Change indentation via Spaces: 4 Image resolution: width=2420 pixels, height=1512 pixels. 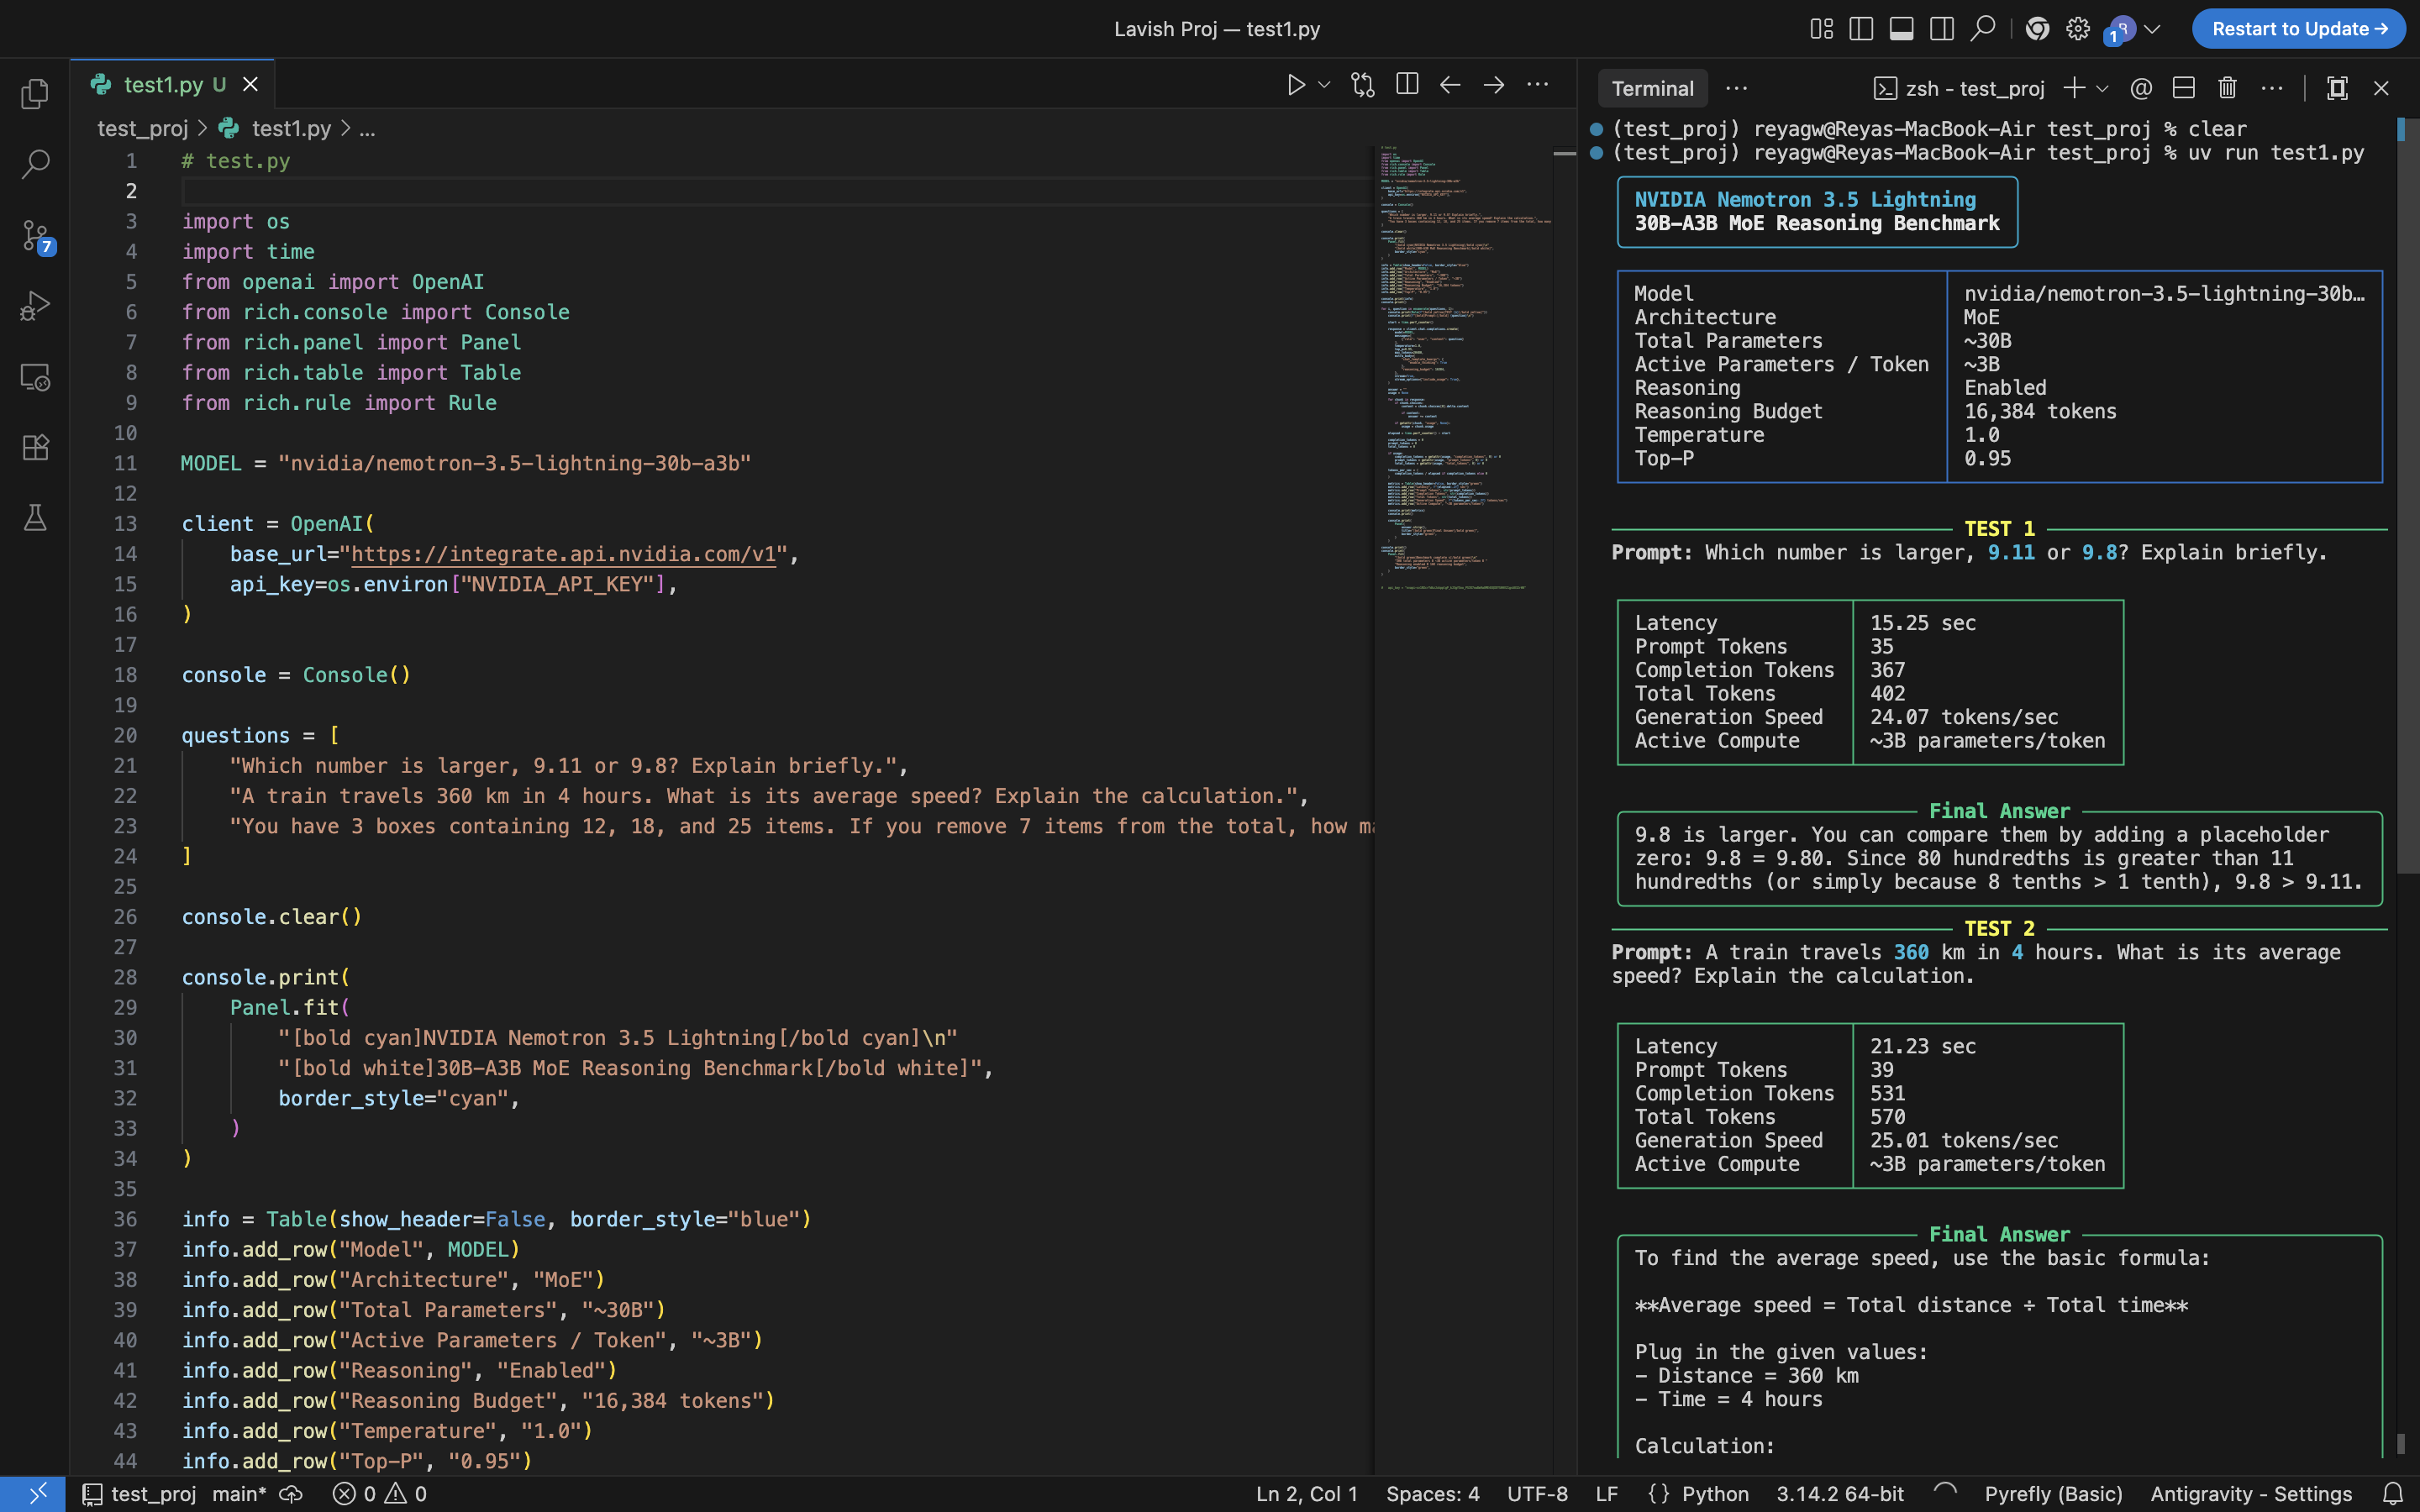pyautogui.click(x=1432, y=1494)
